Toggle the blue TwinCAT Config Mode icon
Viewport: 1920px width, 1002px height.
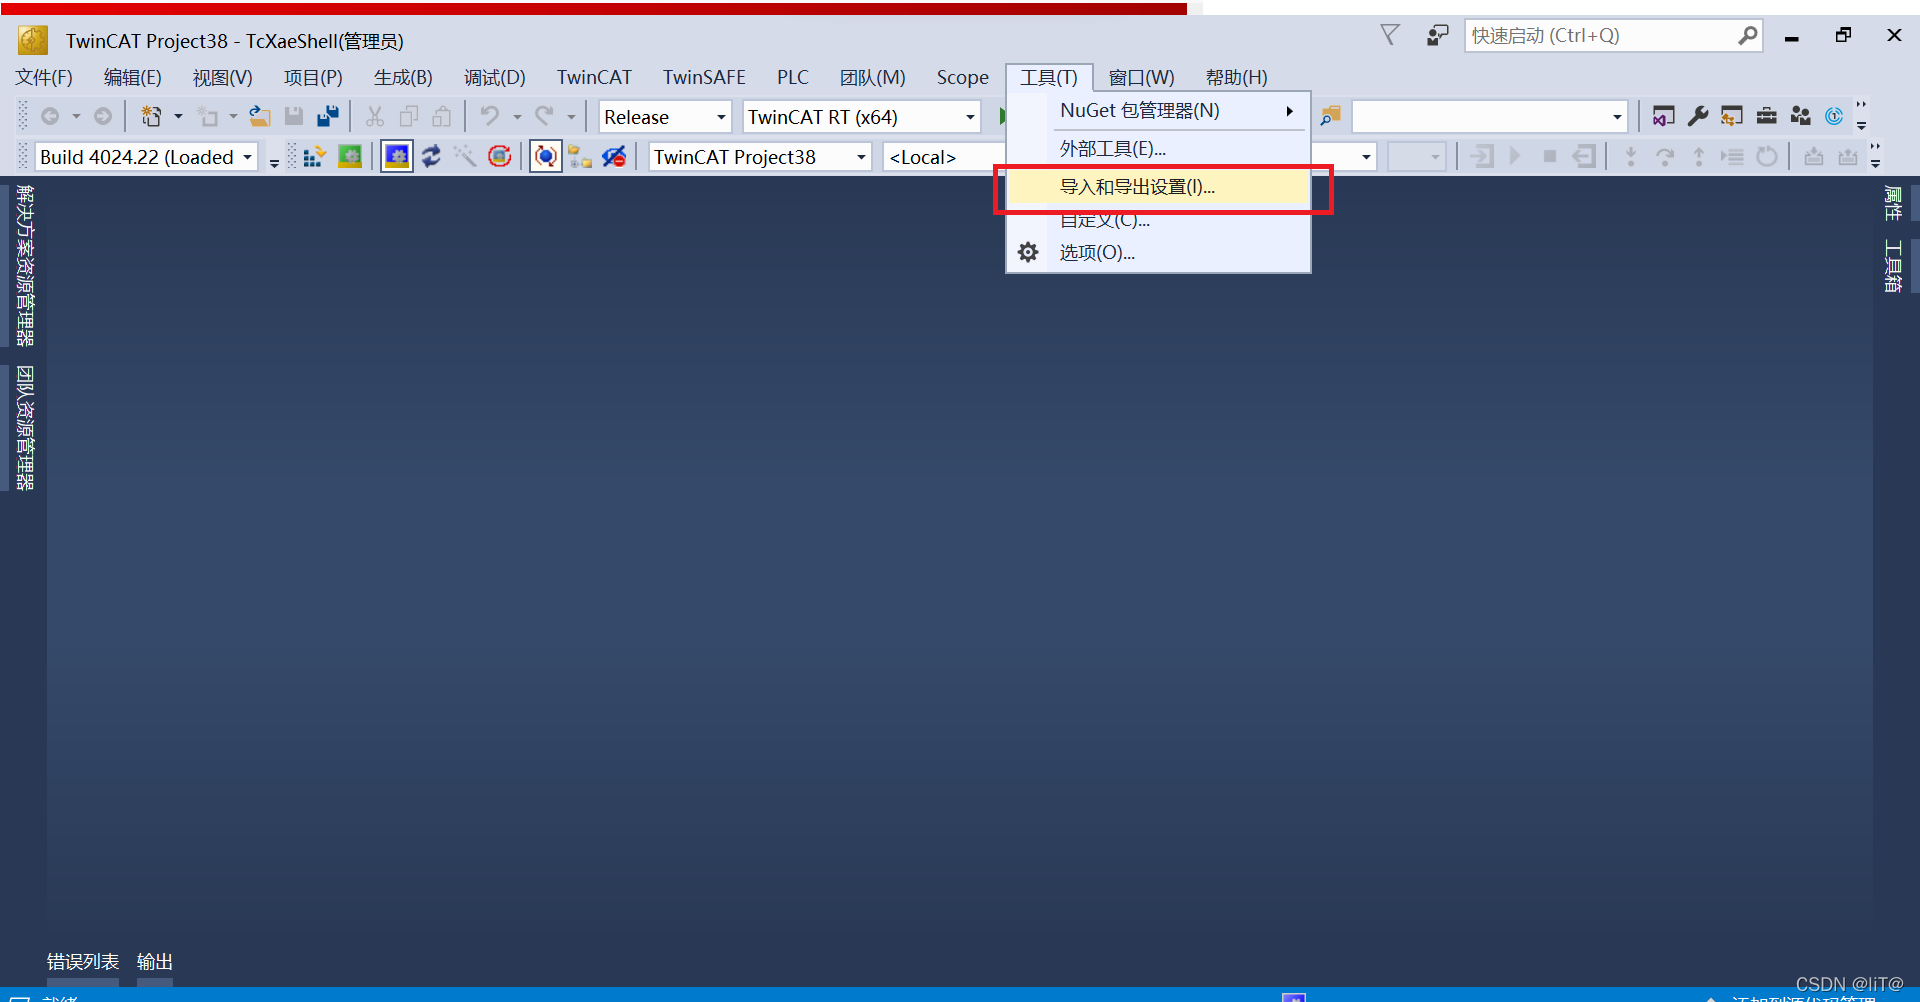click(x=397, y=157)
